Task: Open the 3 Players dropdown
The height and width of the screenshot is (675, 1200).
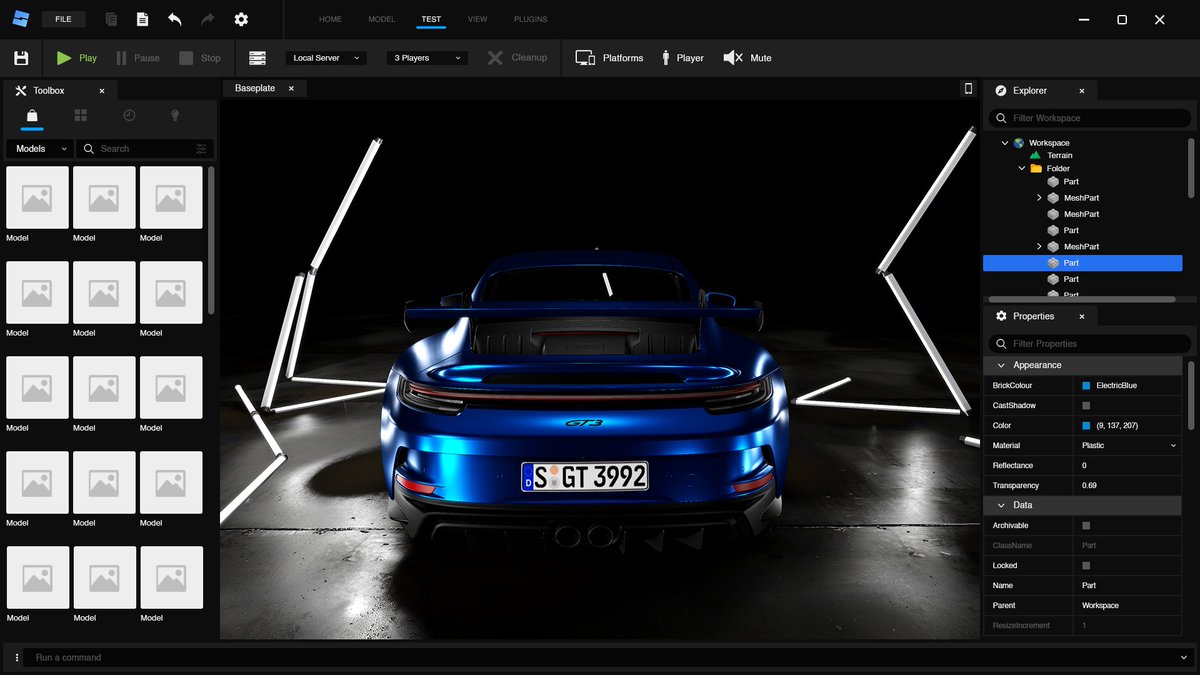Action: (x=427, y=58)
